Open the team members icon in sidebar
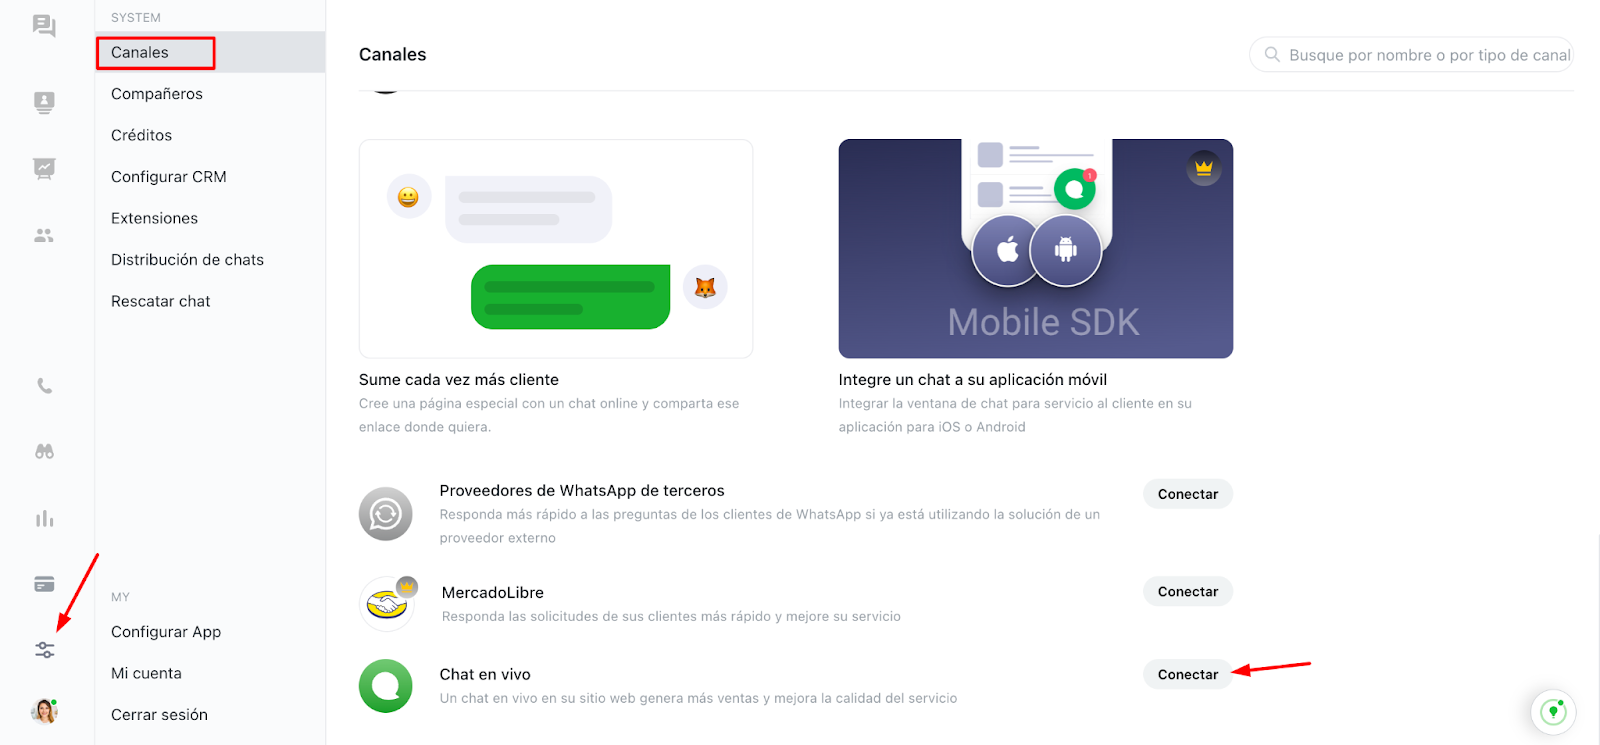This screenshot has height=745, width=1600. tap(44, 236)
